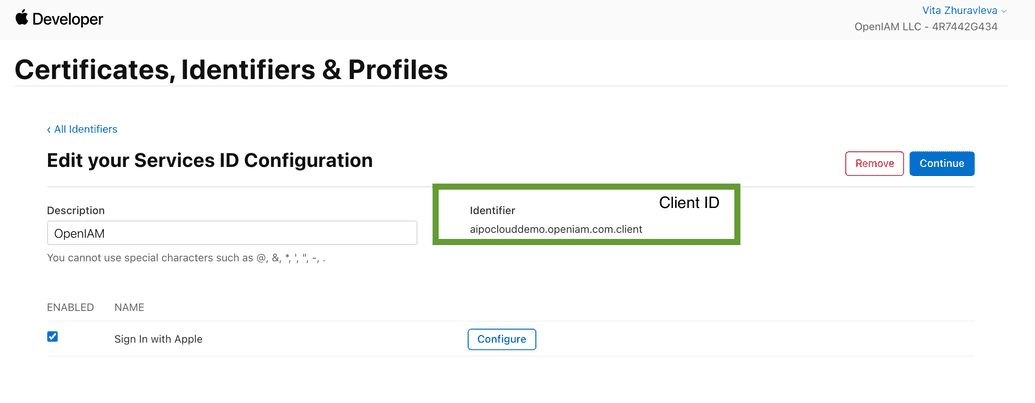Click the Apple logo icon

(x=22, y=18)
